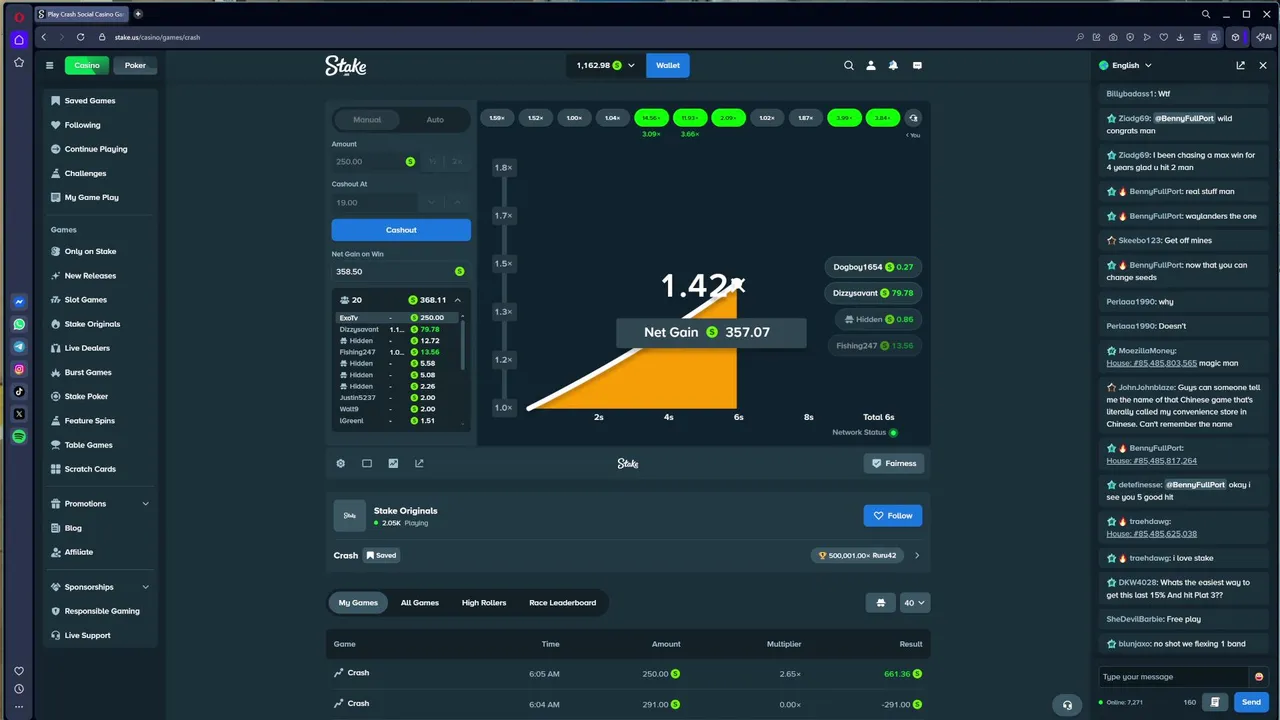Open WhatsApp in the browser sidebar

click(x=19, y=324)
